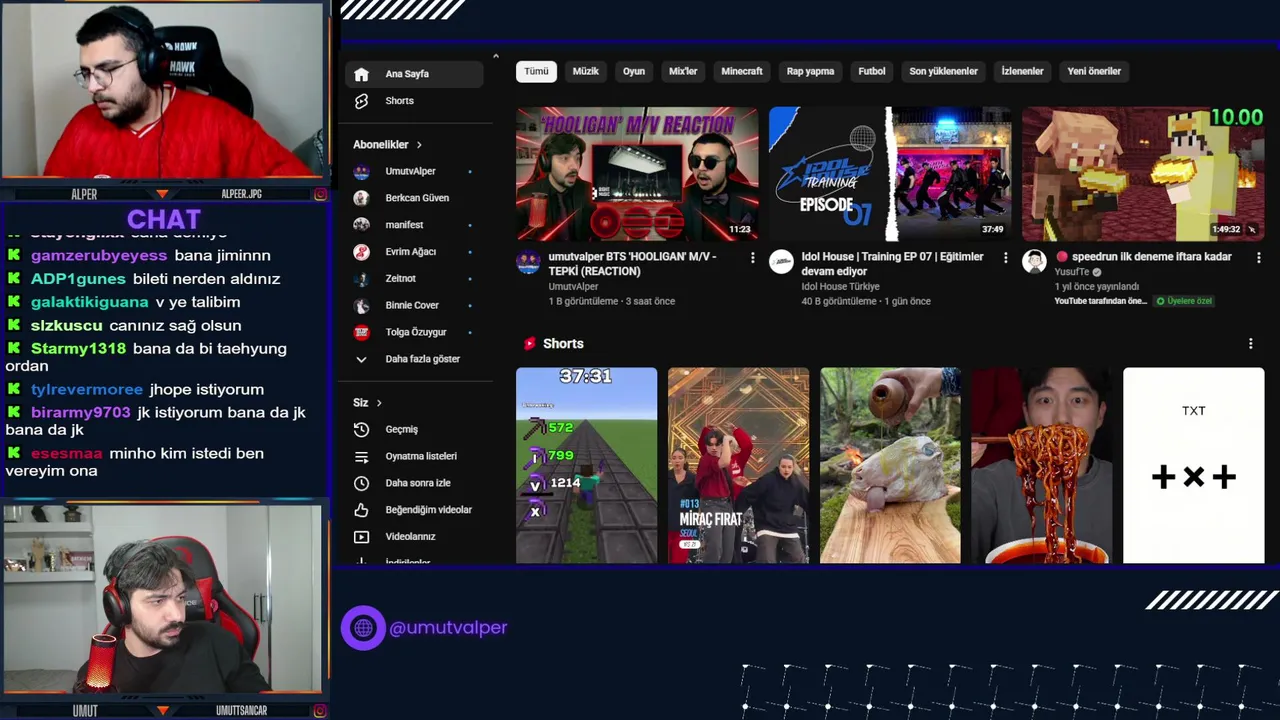
Task: Select the İzlenenler filter chip
Action: pyautogui.click(x=1022, y=71)
